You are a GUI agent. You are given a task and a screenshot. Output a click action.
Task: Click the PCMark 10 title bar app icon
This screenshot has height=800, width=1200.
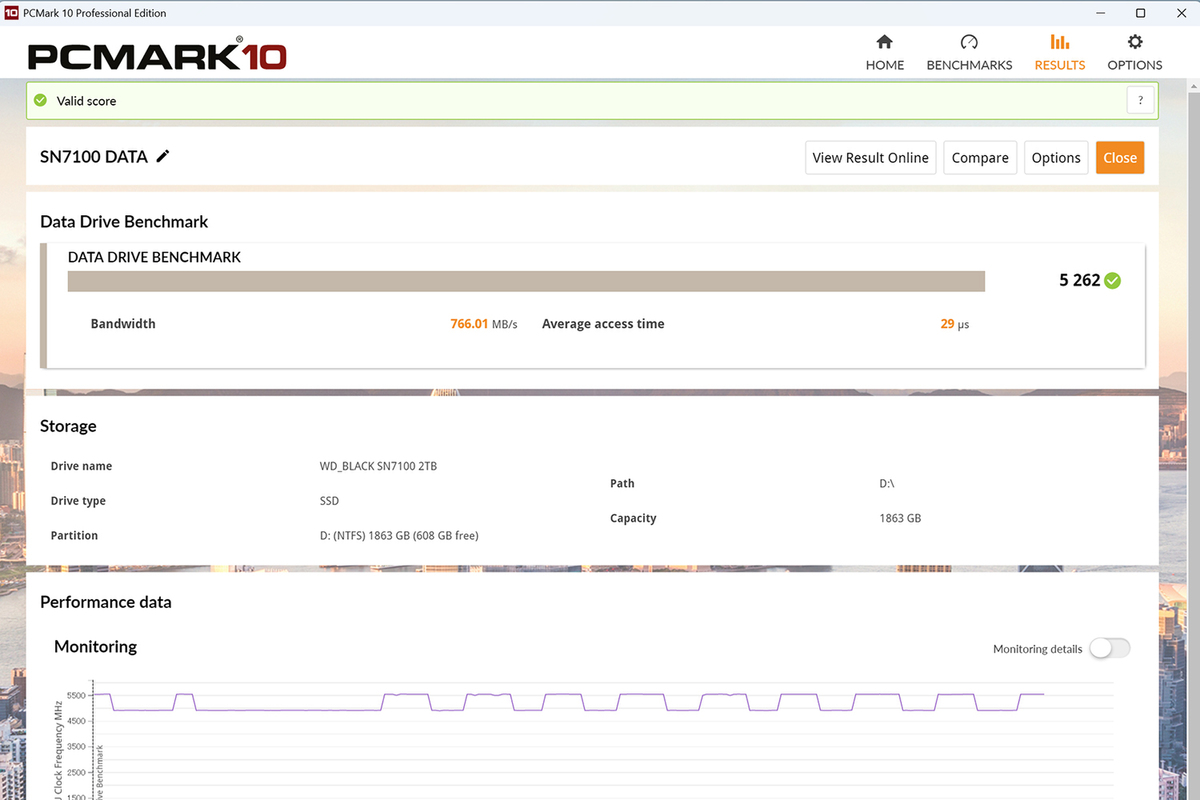point(12,13)
